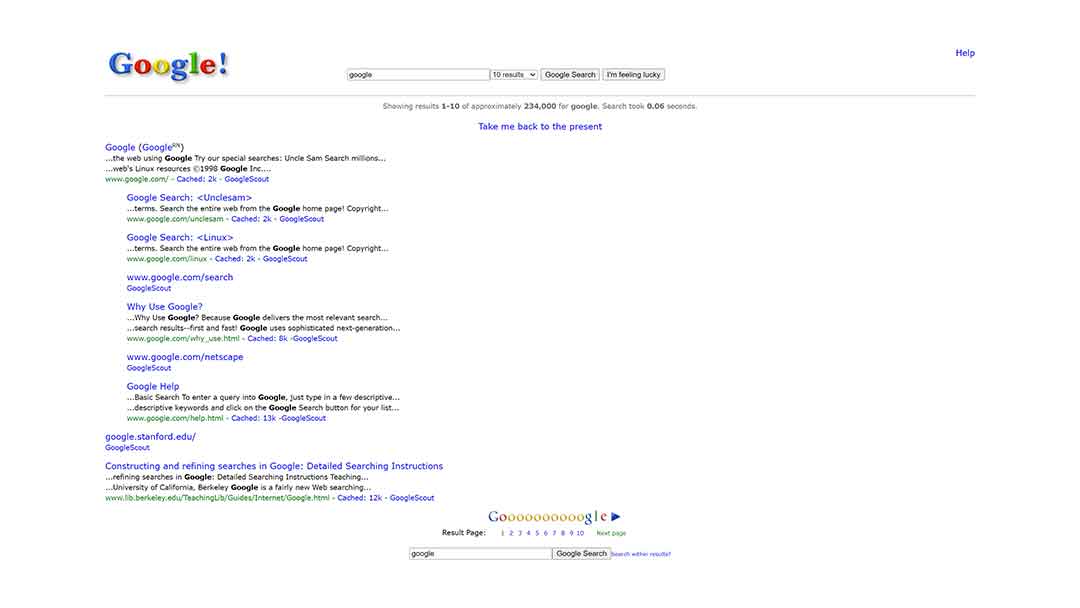Viewport: 1080px width, 608px height.
Task: Follow Take me back to the present
Action: pyautogui.click(x=540, y=127)
